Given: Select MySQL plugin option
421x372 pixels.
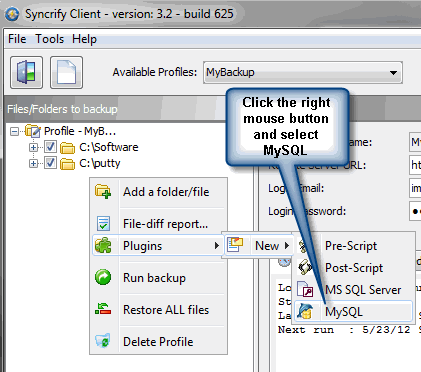Looking at the screenshot, I should click(x=353, y=312).
